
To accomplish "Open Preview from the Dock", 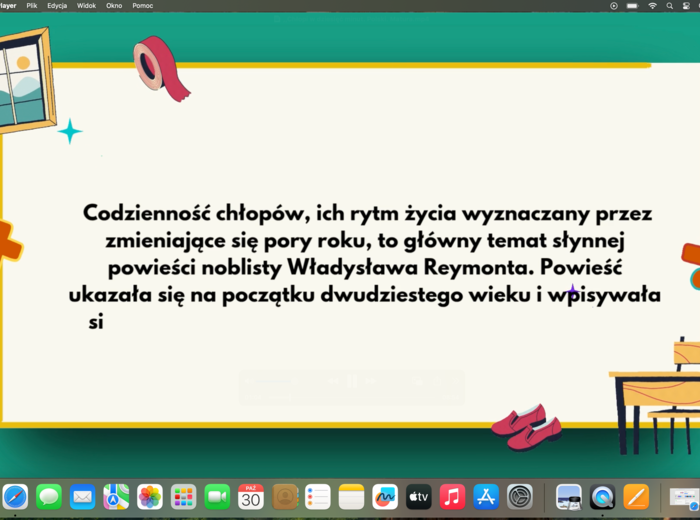I will pyautogui.click(x=569, y=496).
